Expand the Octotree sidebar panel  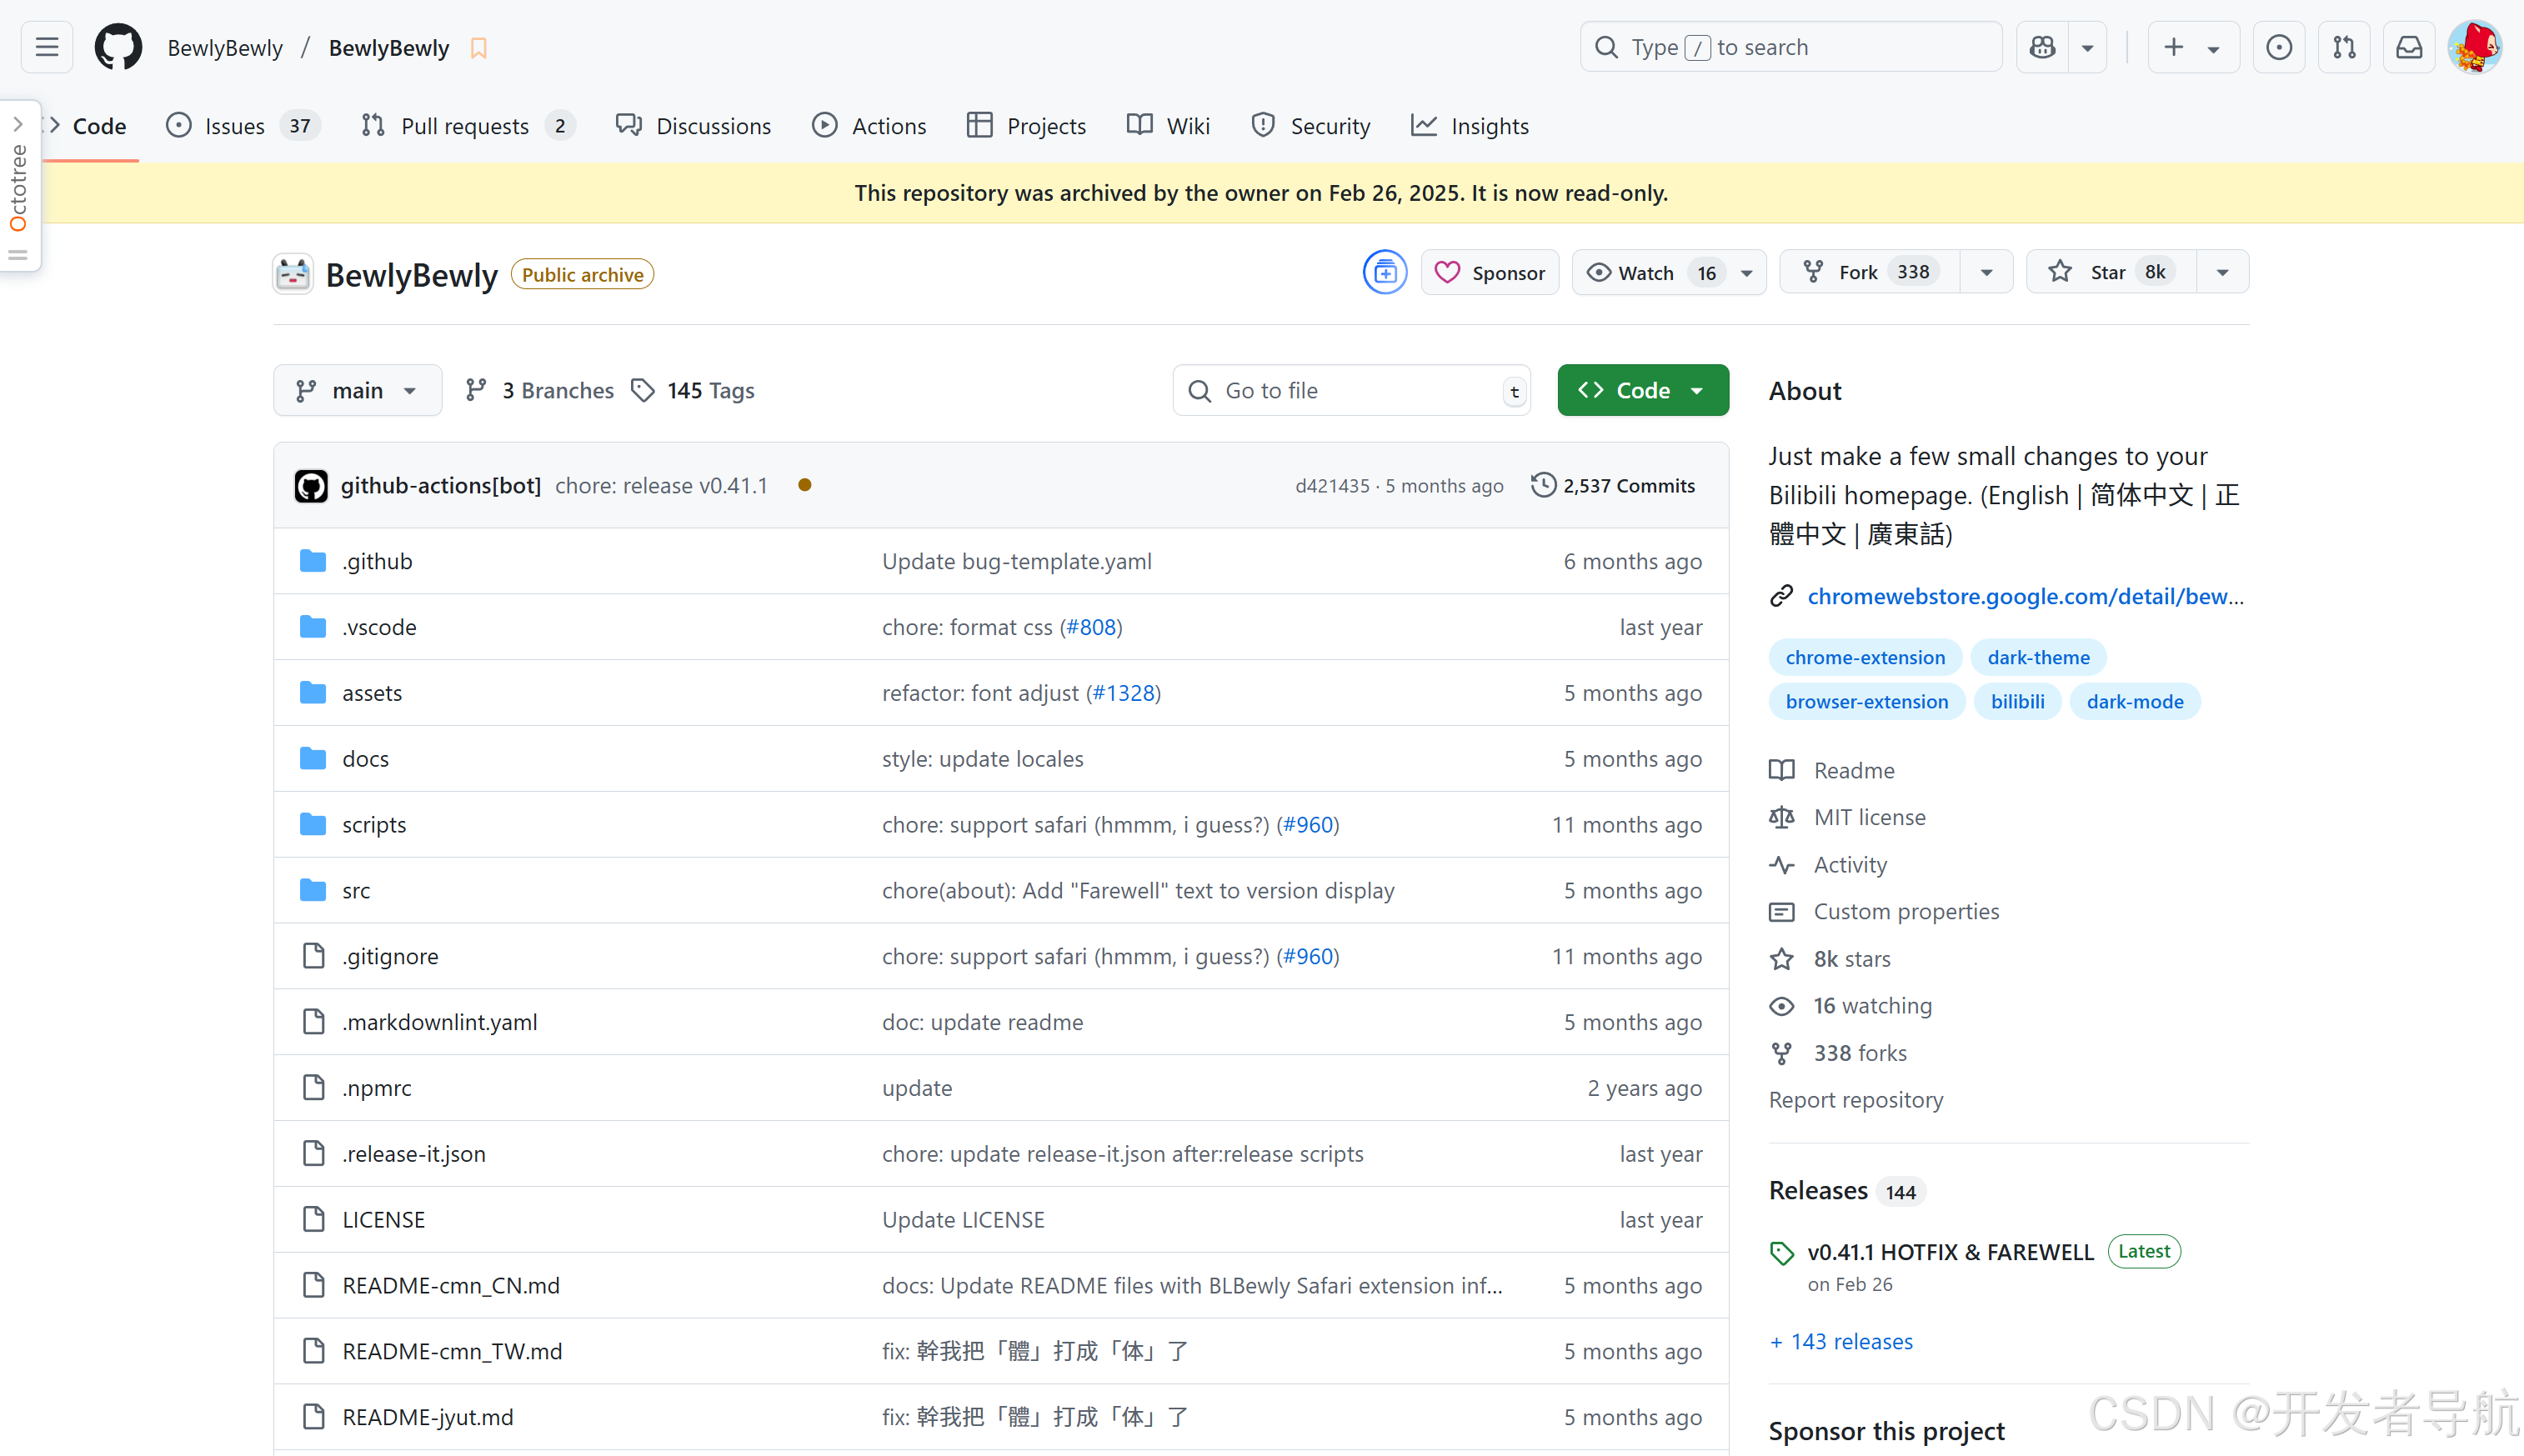tap(18, 125)
